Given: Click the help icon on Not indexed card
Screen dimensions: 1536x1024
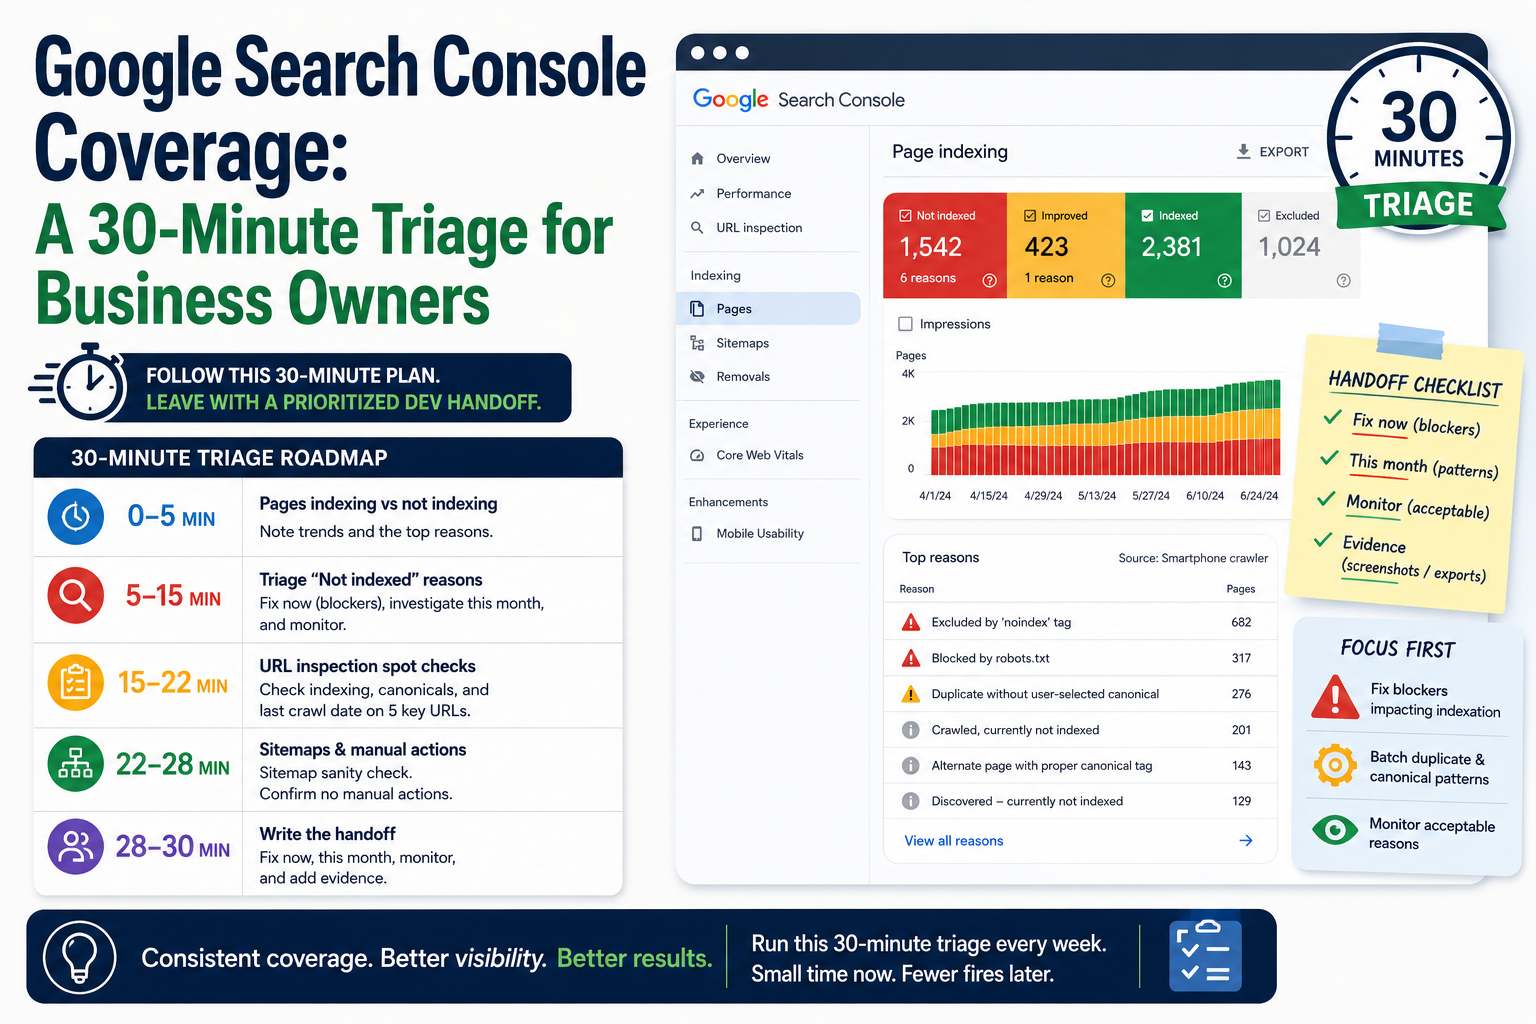Looking at the screenshot, I should tap(990, 280).
